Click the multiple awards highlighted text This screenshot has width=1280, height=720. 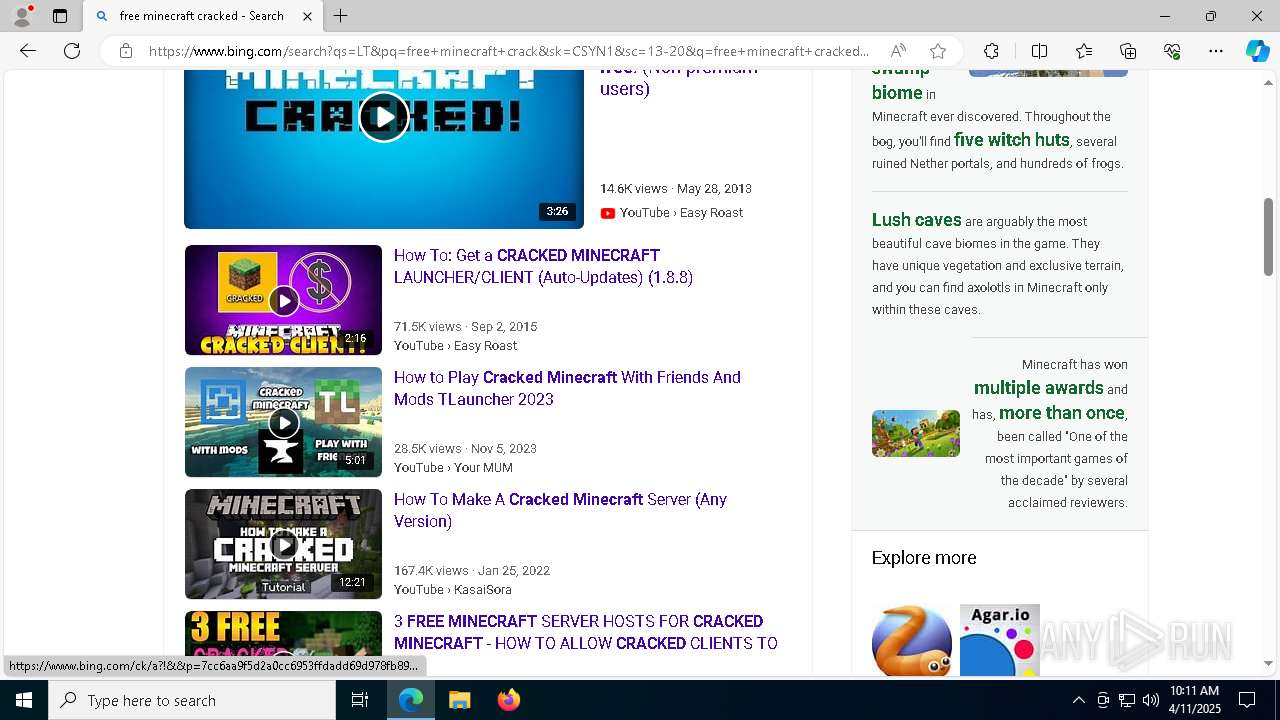point(1038,388)
